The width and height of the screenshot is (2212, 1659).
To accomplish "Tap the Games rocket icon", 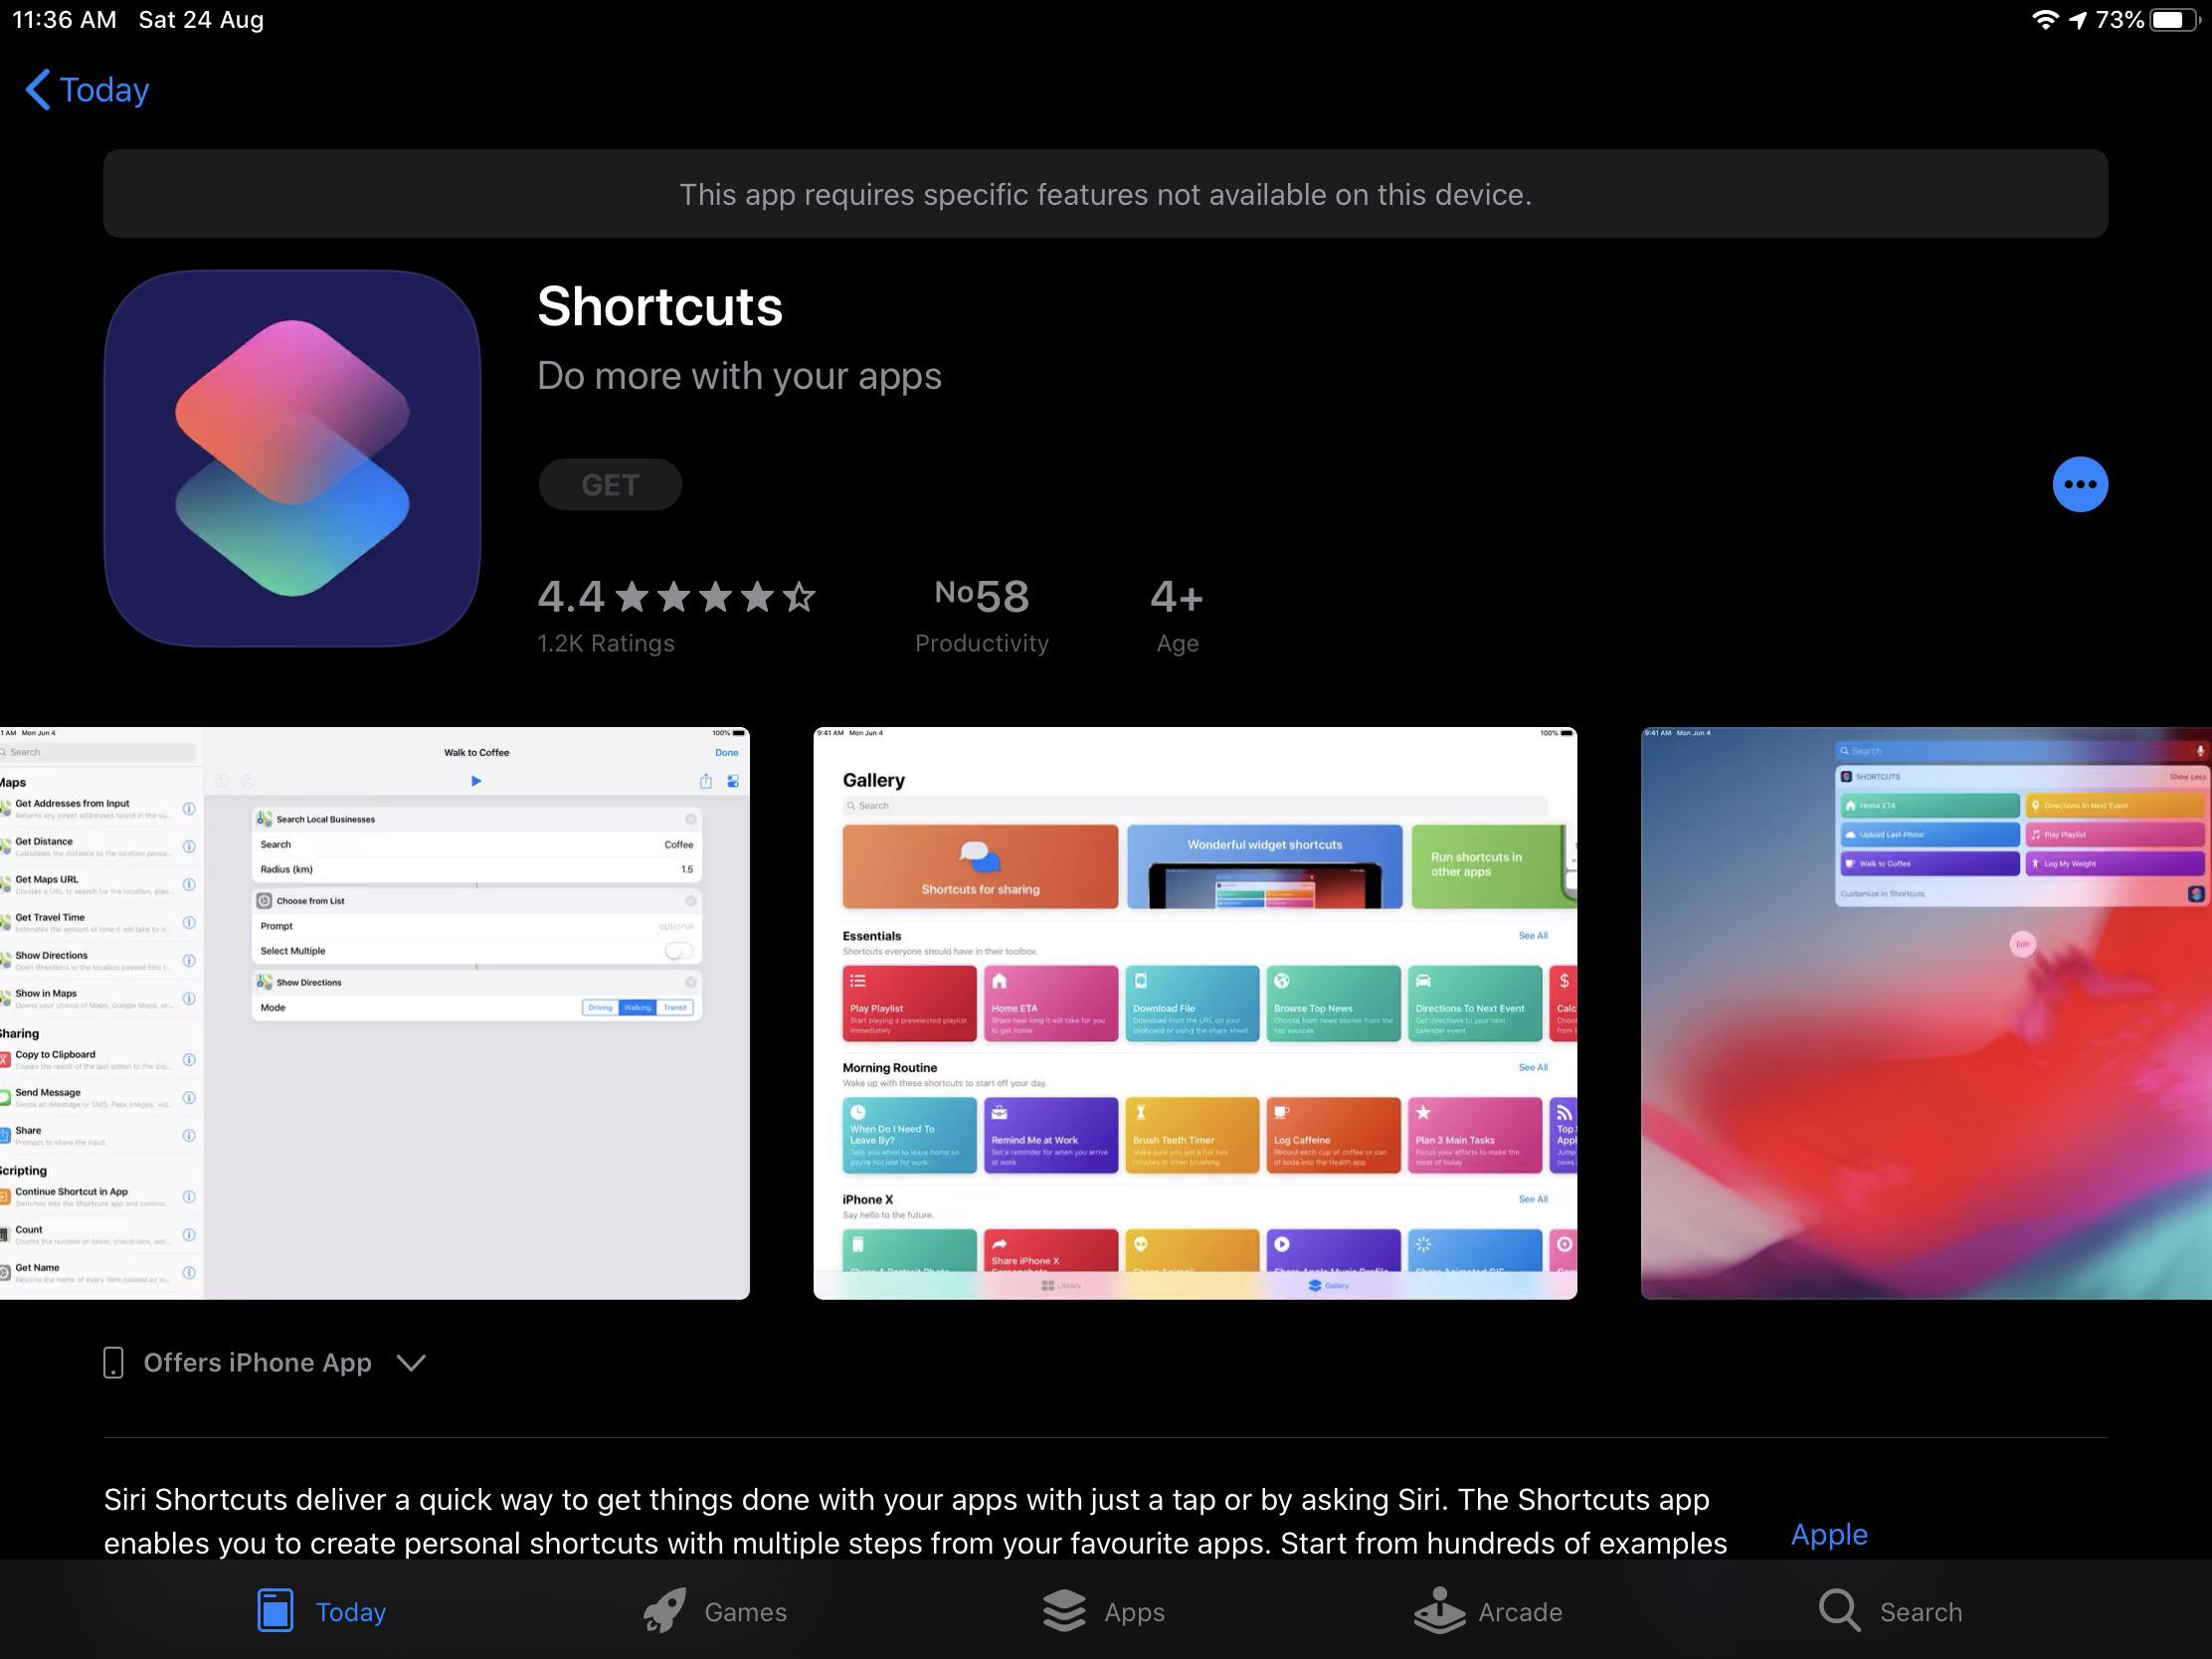I will click(664, 1611).
